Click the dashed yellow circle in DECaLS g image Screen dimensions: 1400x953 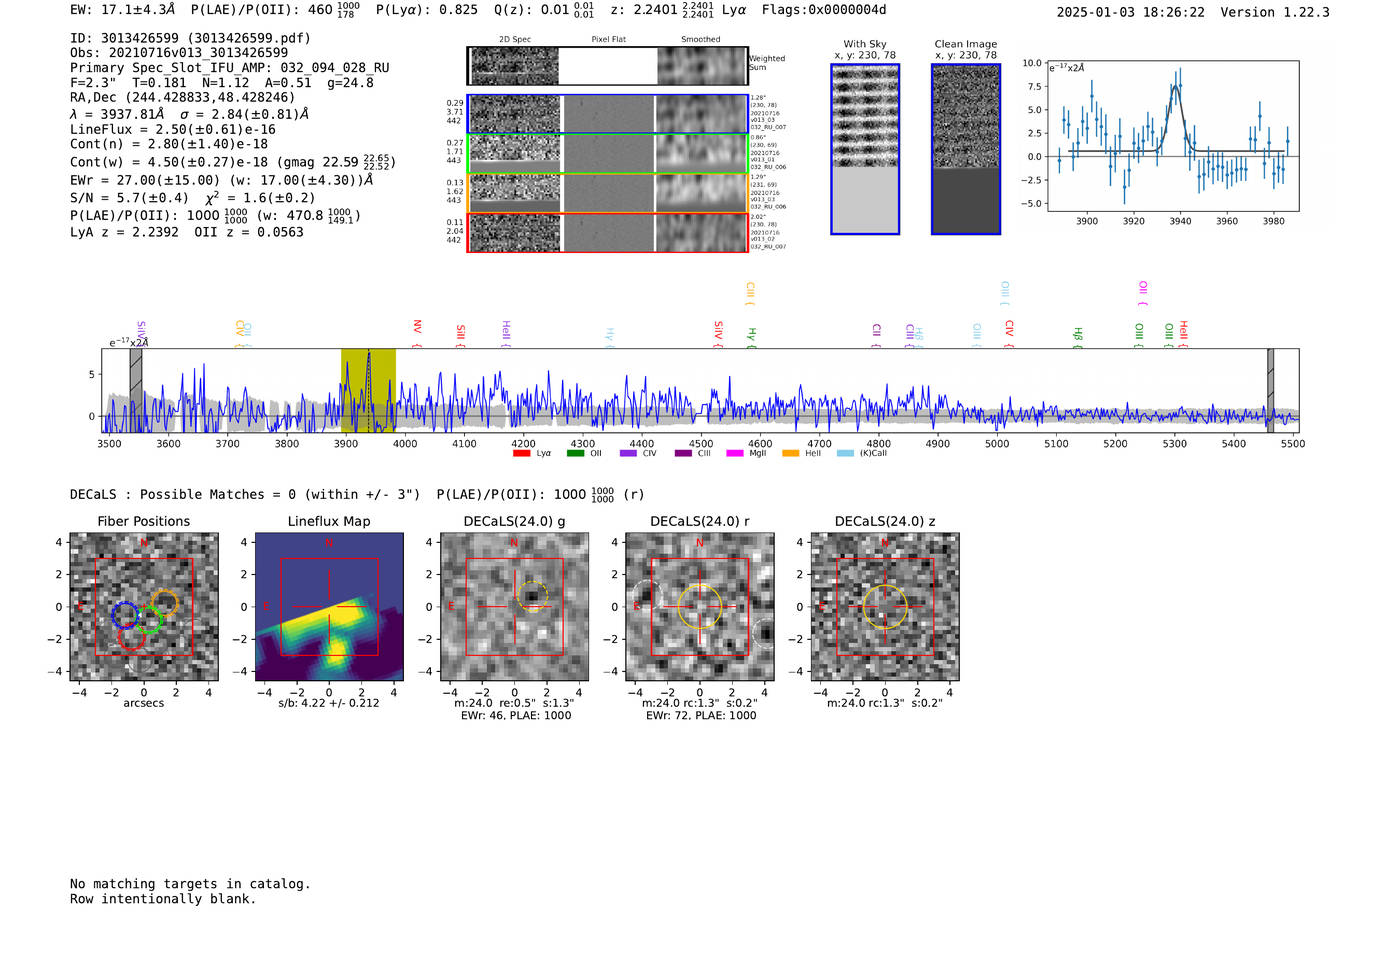533,597
